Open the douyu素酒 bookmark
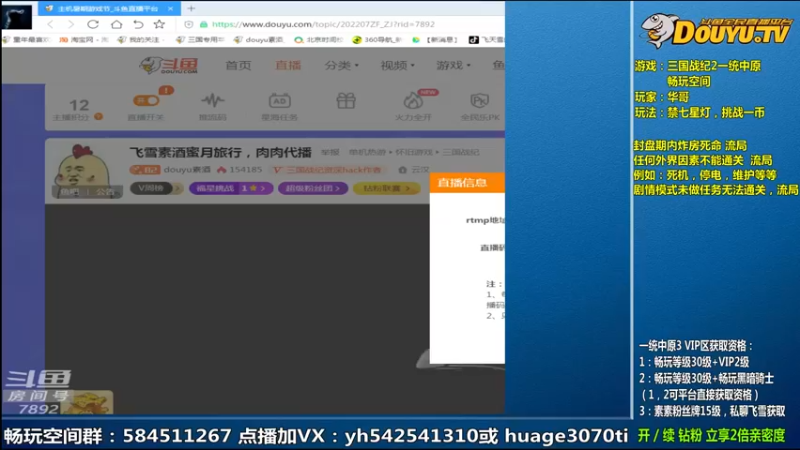The image size is (800, 450). [x=258, y=39]
